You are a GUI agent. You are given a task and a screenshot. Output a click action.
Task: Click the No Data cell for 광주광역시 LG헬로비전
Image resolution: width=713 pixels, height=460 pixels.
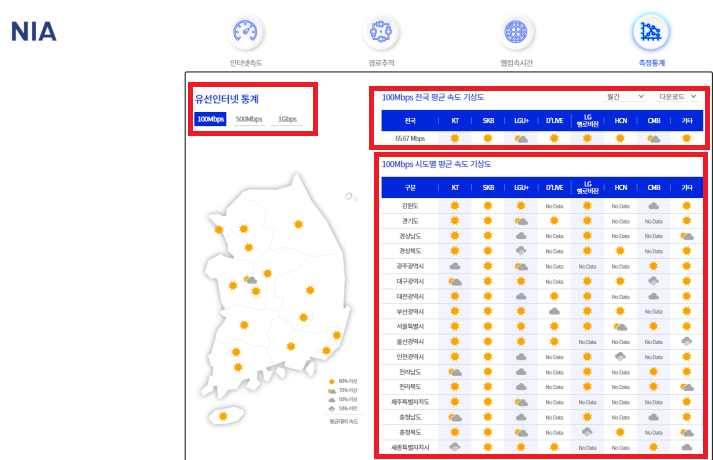coord(587,266)
